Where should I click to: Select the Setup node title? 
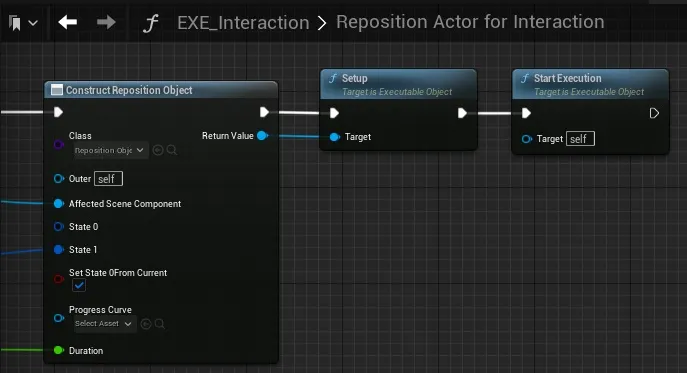click(x=355, y=78)
